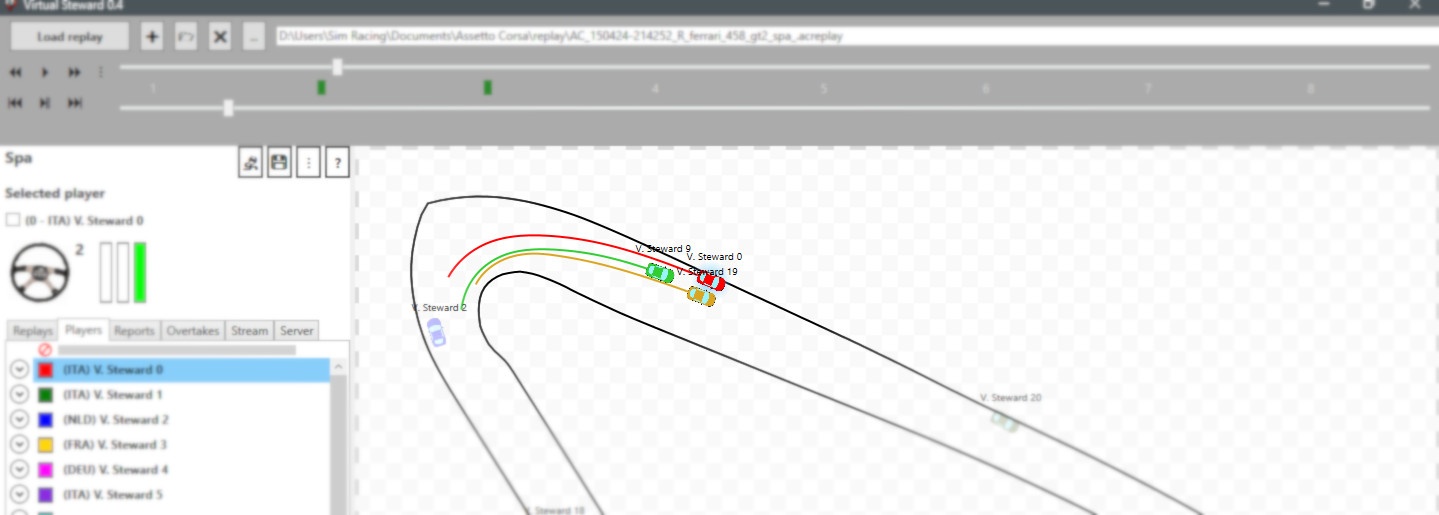This screenshot has width=1439, height=515.
Task: Expand the V. Steward 2 player row
Action: pyautogui.click(x=18, y=420)
